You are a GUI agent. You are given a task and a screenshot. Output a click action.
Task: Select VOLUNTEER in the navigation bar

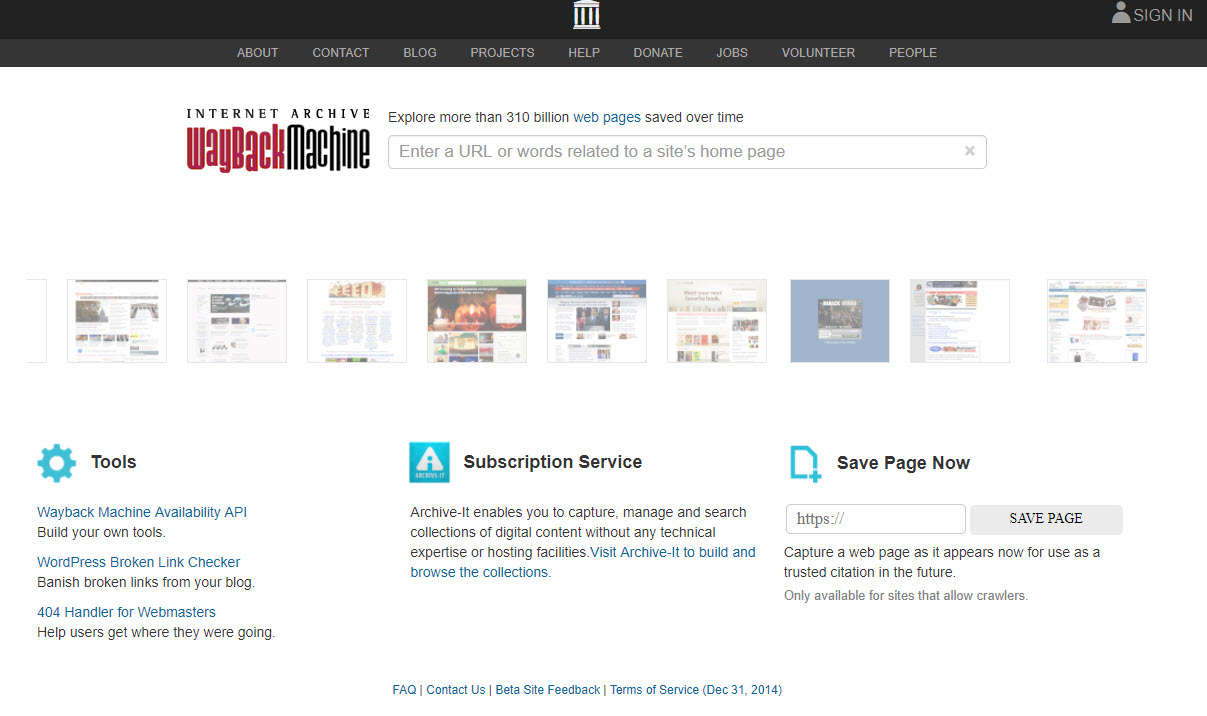point(818,53)
